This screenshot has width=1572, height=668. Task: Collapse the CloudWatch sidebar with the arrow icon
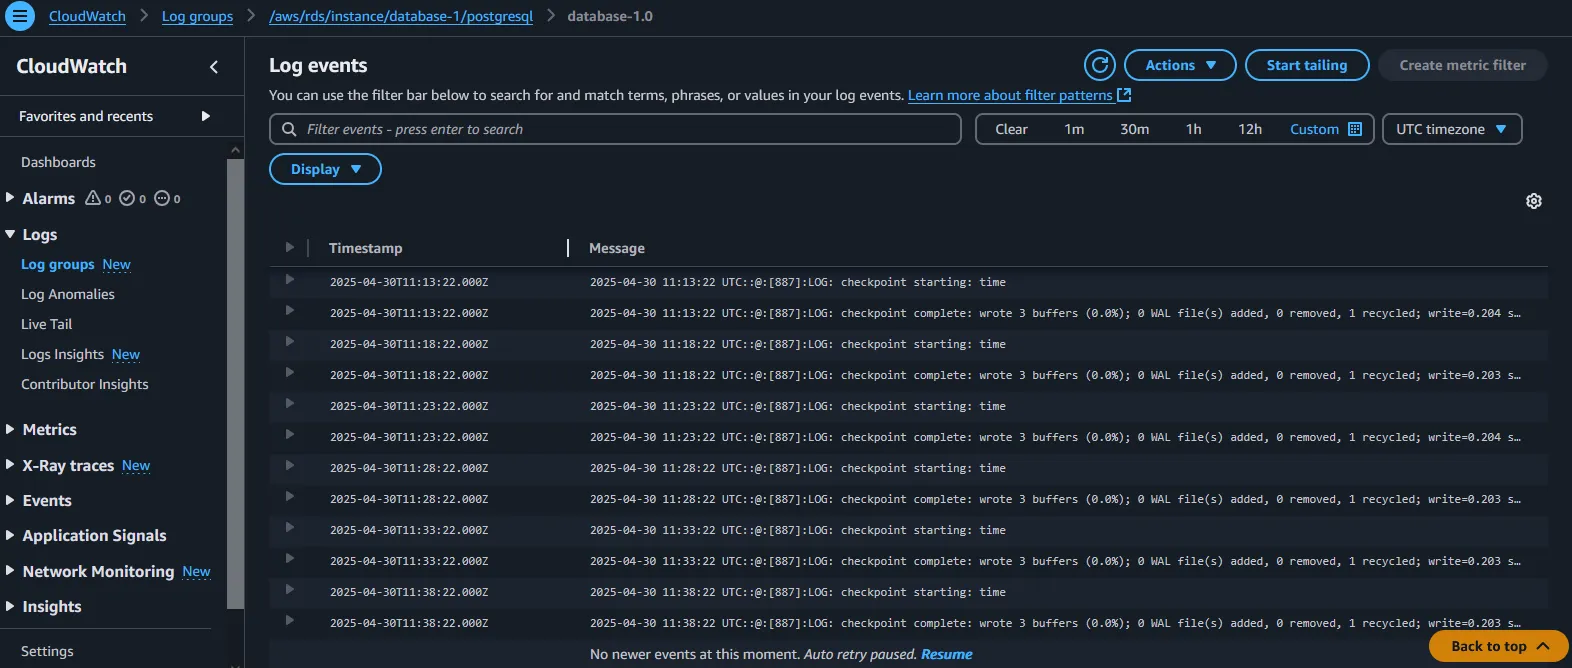tap(213, 67)
